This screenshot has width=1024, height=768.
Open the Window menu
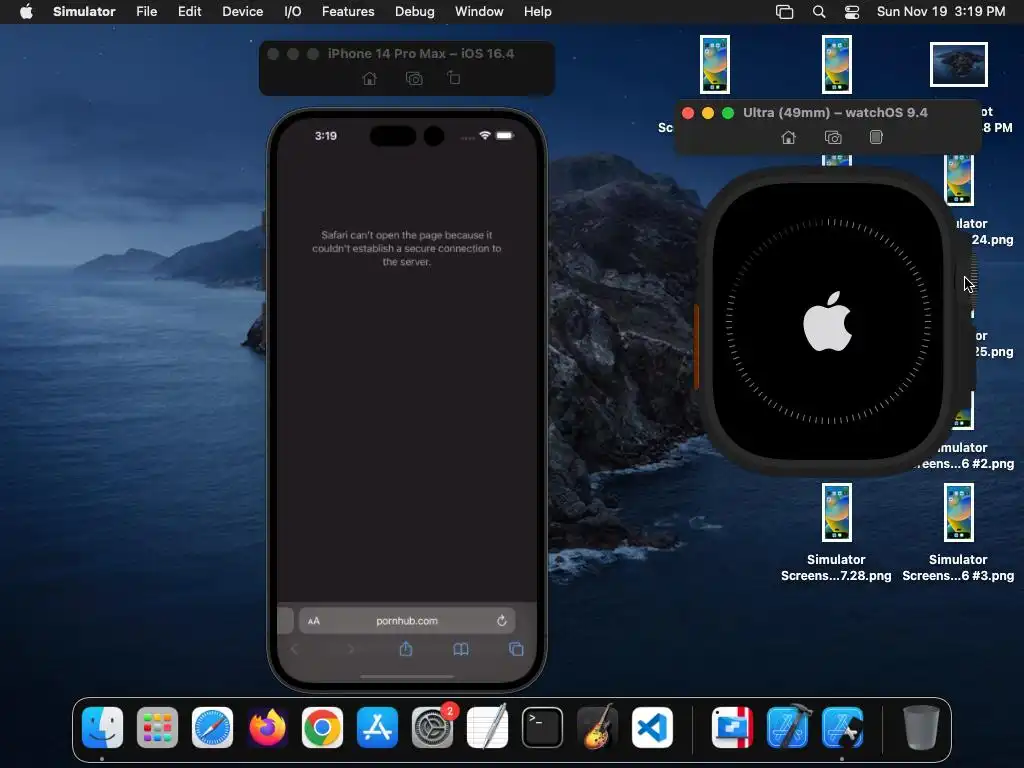pyautogui.click(x=479, y=12)
